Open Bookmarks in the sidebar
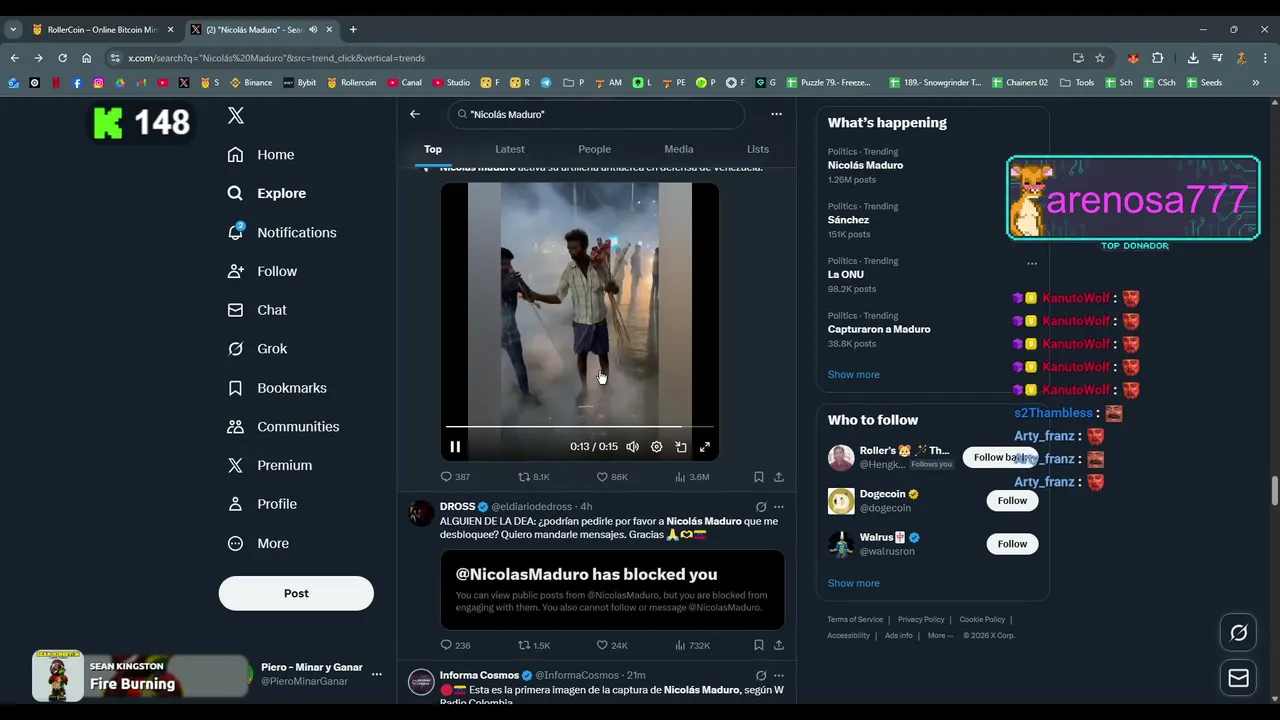 (x=277, y=388)
